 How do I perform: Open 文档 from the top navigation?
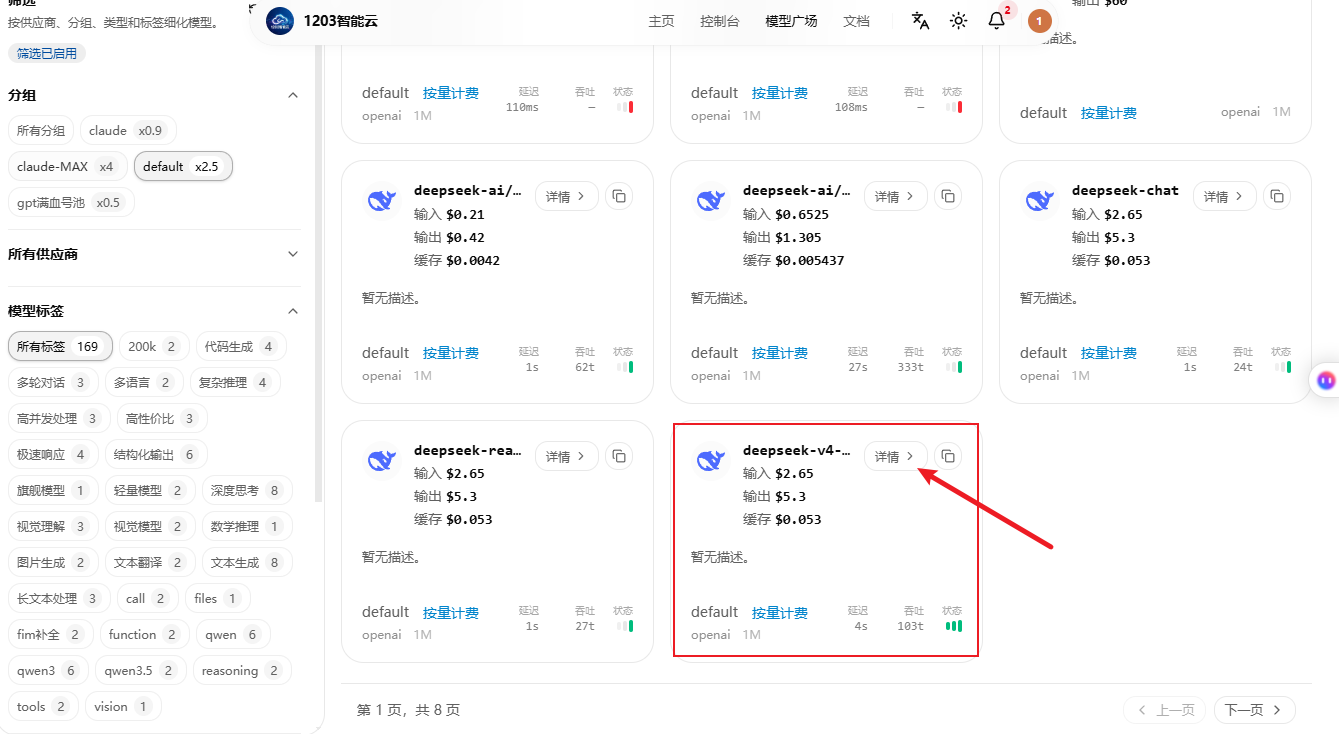click(856, 21)
